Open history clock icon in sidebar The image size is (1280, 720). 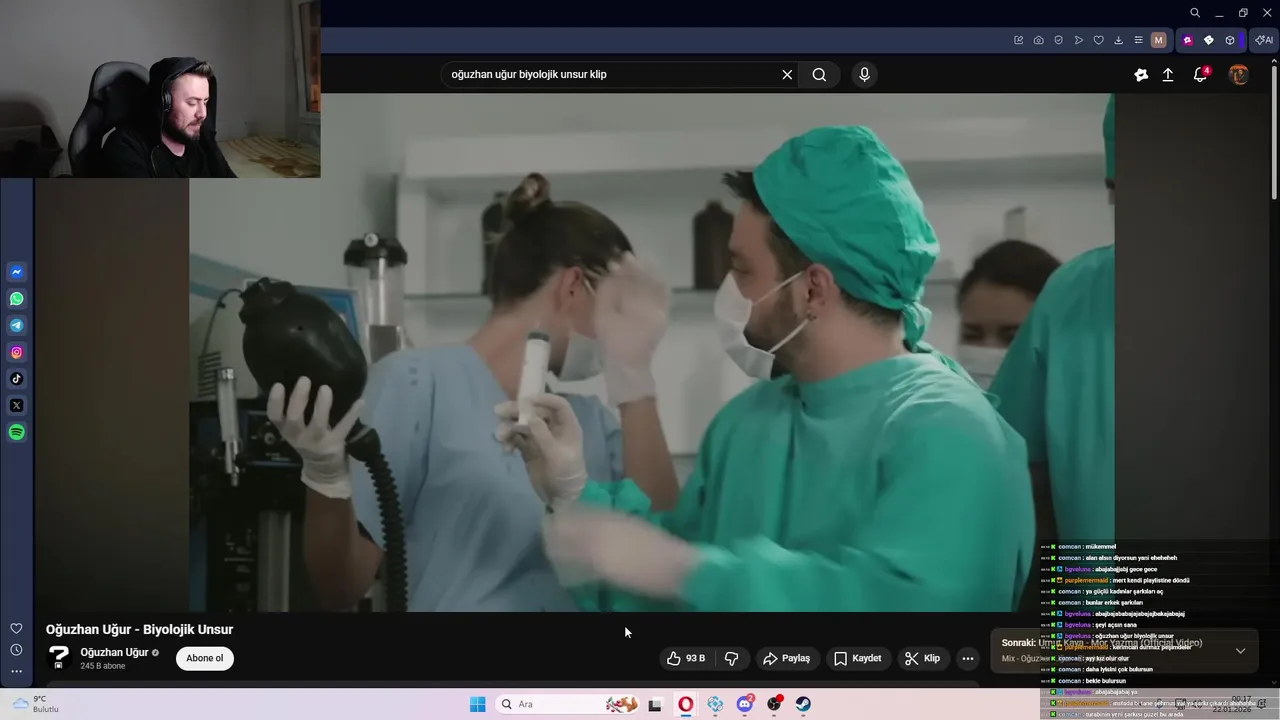tap(16, 650)
